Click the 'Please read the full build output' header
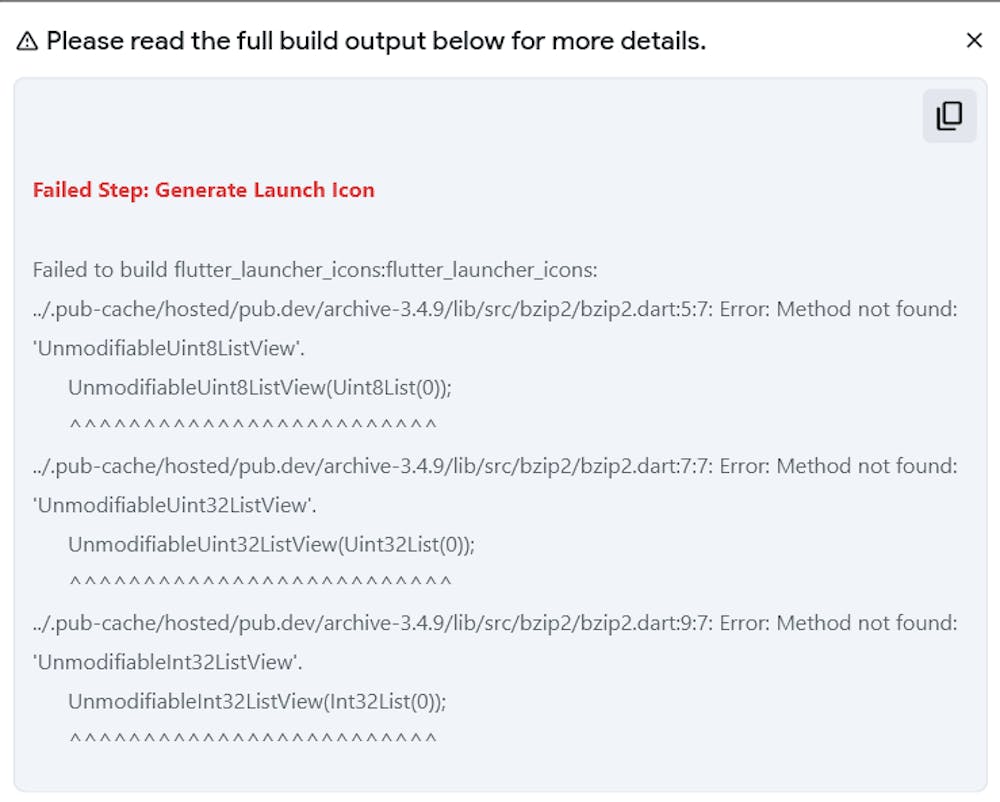This screenshot has height=802, width=1000. (376, 41)
